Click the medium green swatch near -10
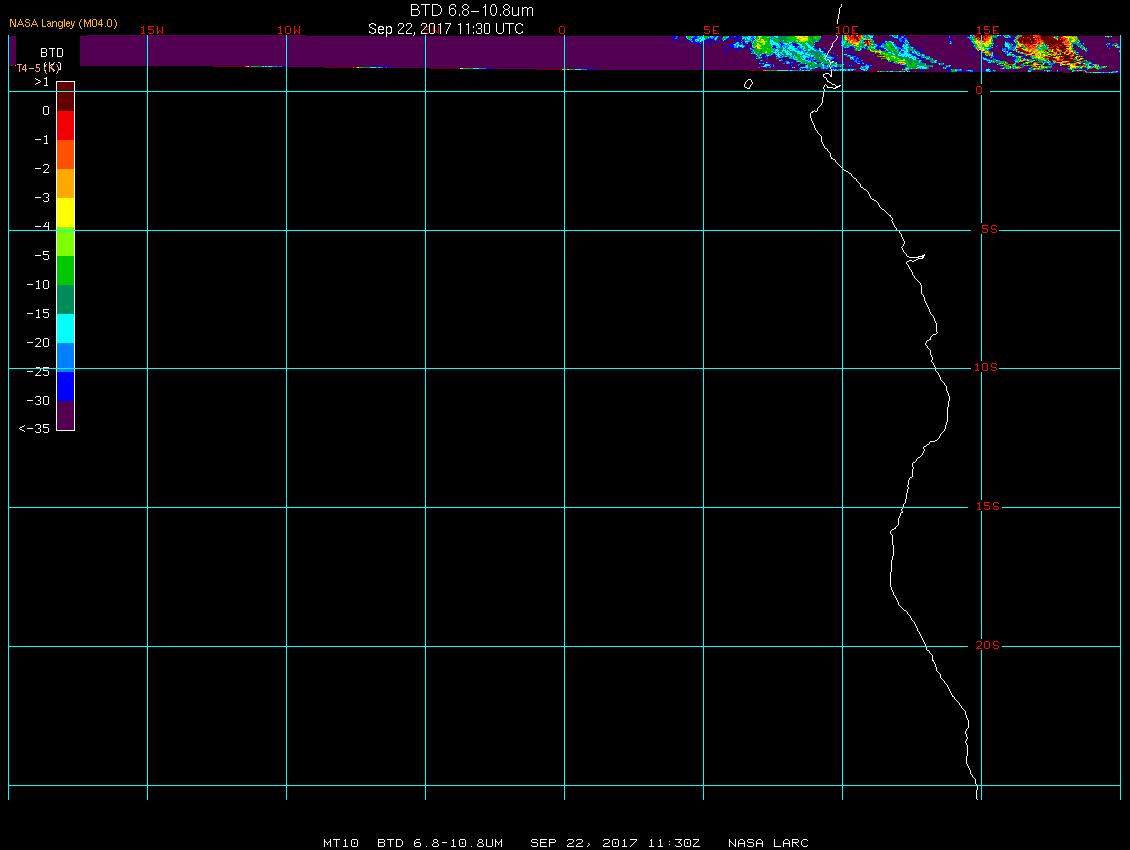 (x=66, y=270)
